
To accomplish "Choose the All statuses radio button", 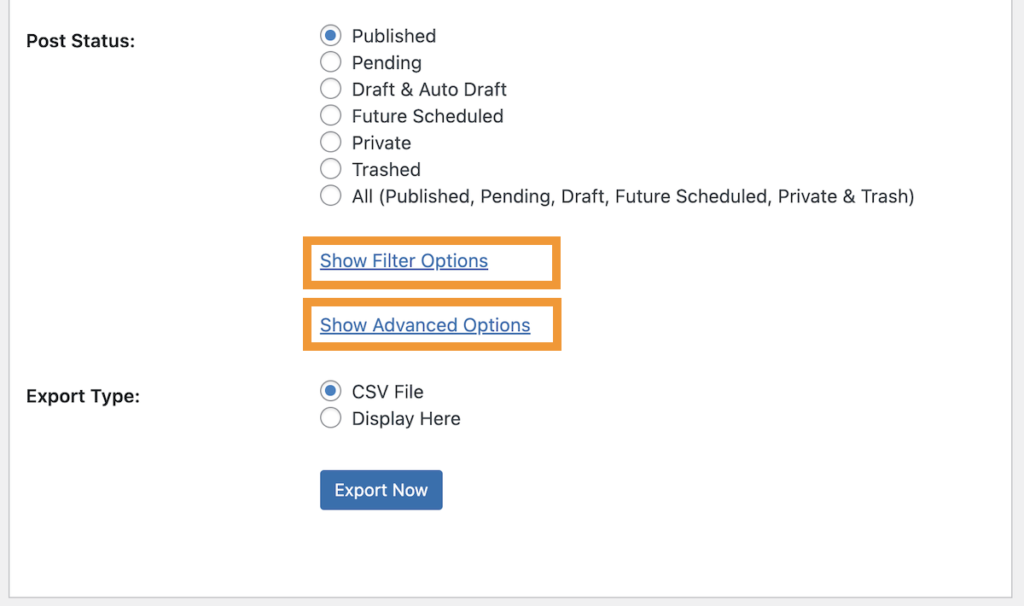I will tap(330, 196).
